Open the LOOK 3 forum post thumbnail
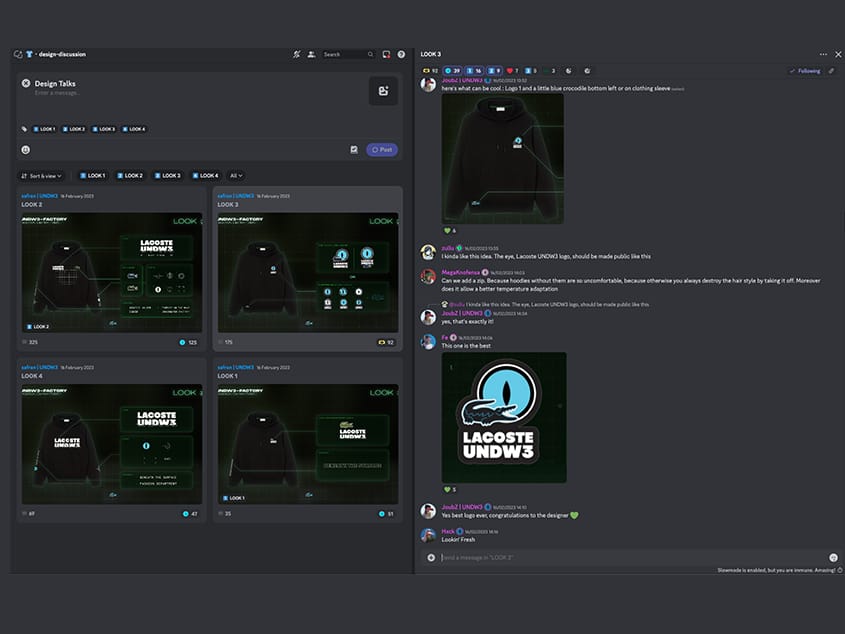845x634 pixels. click(x=308, y=273)
